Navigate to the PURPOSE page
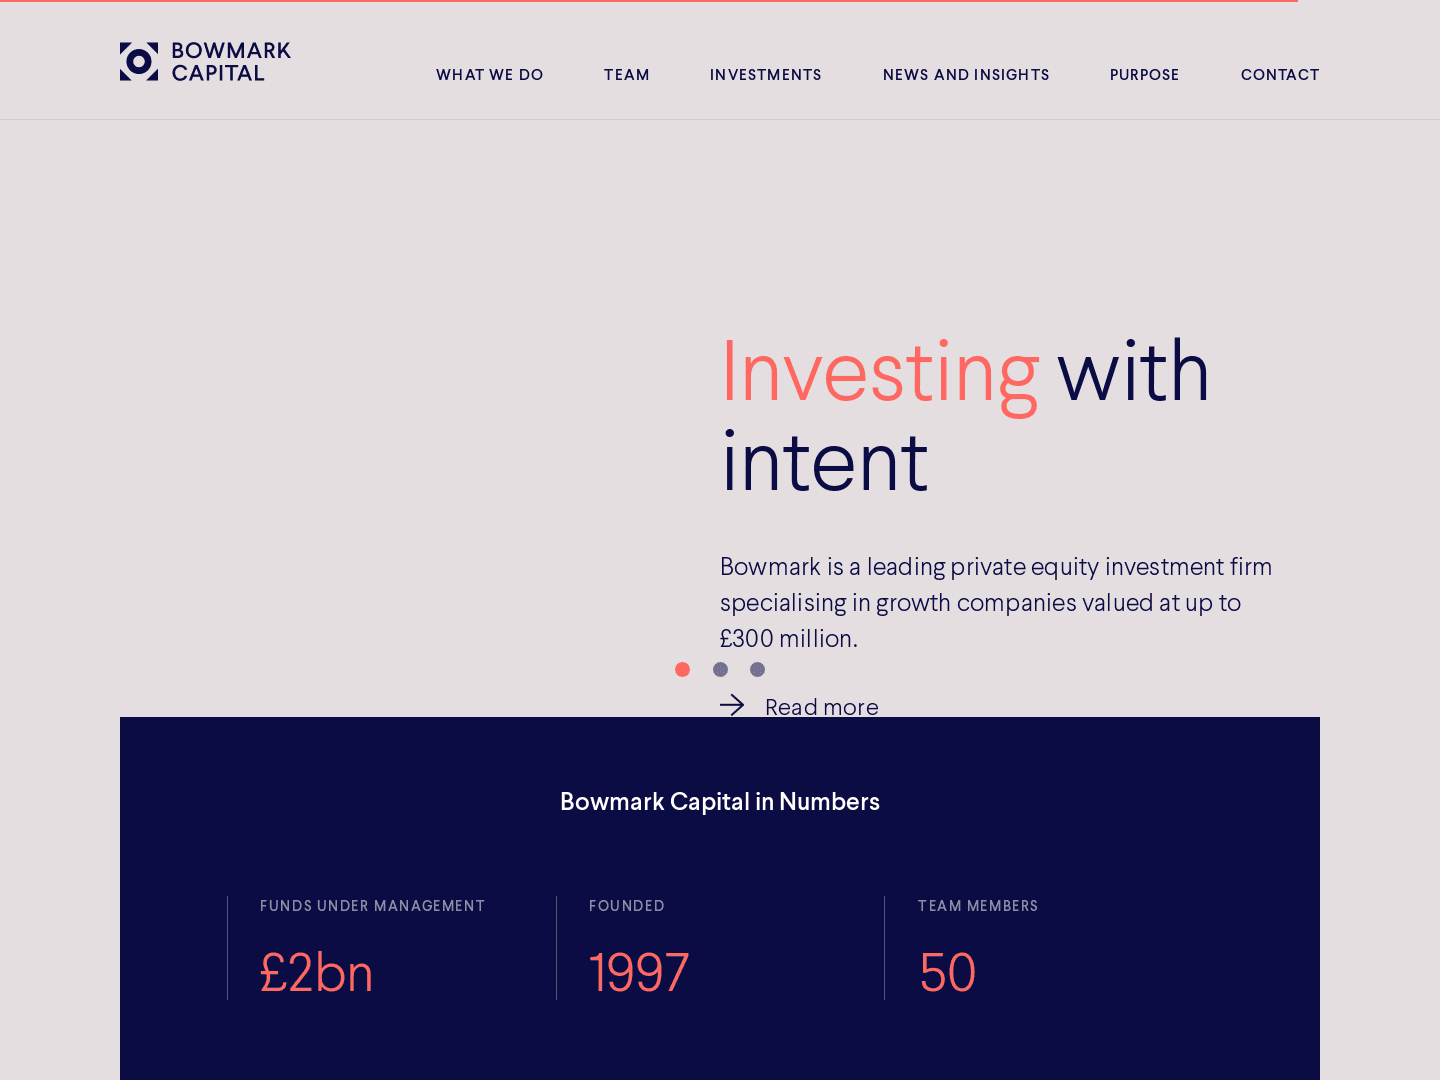 point(1144,74)
